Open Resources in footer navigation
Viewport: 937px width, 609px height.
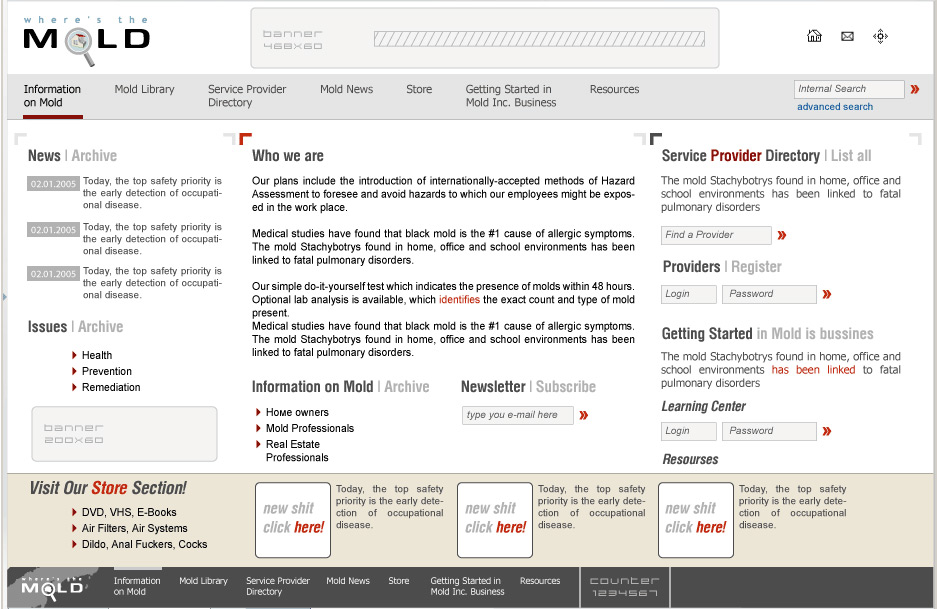point(540,581)
